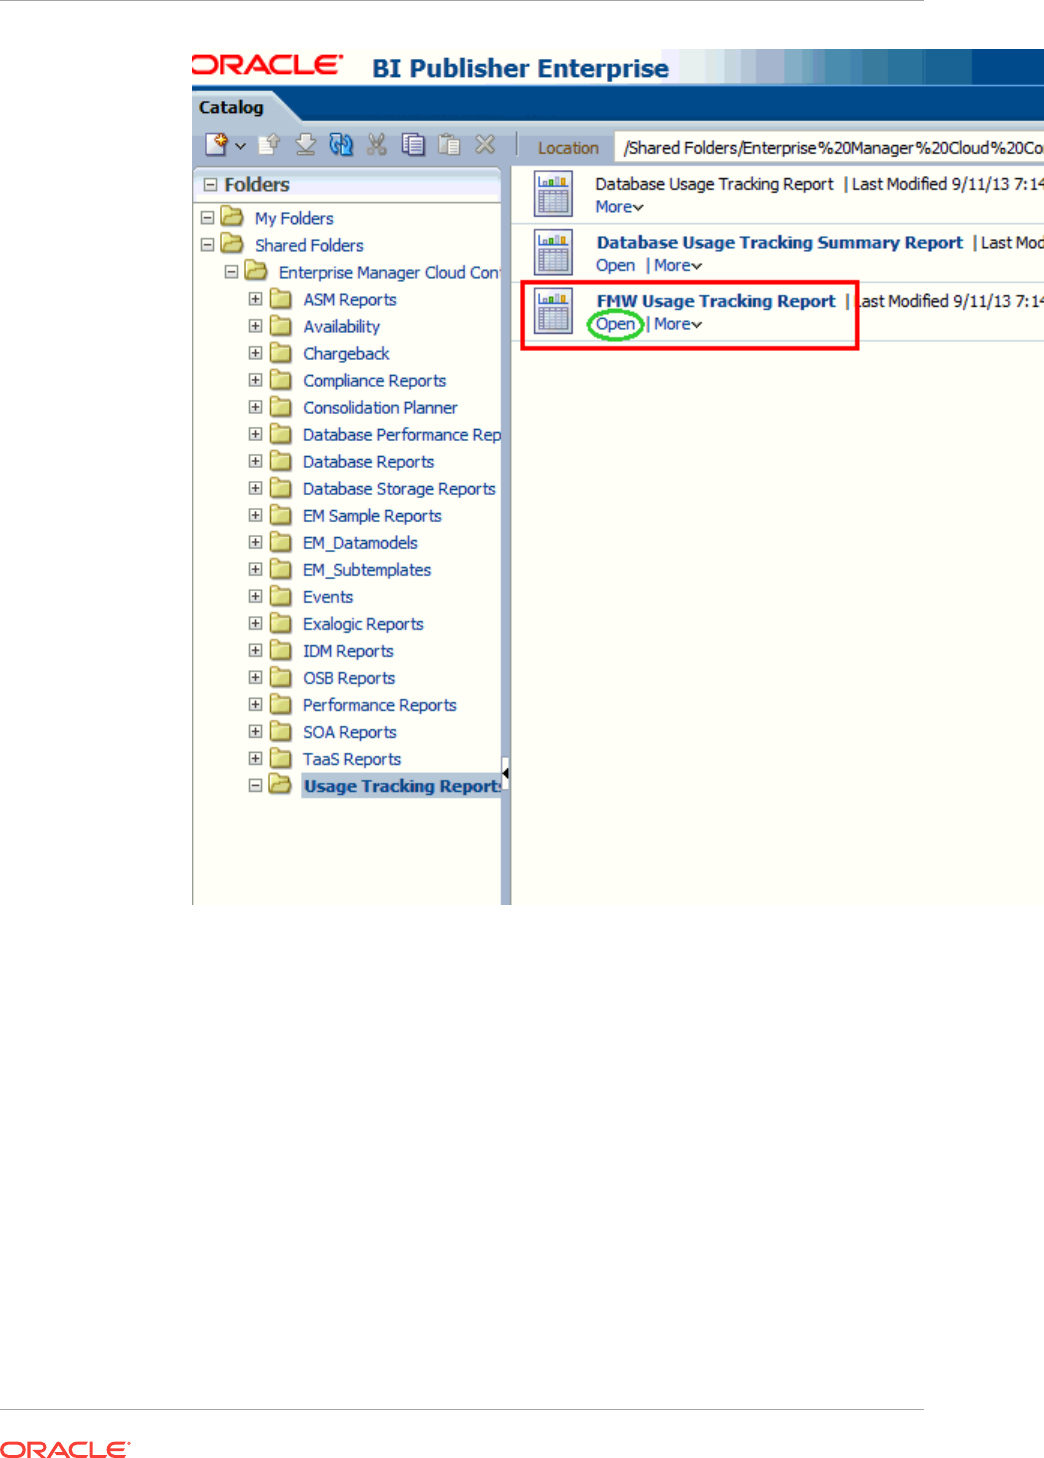Select Enterprise Manager Cloud Control folder

coord(389,272)
